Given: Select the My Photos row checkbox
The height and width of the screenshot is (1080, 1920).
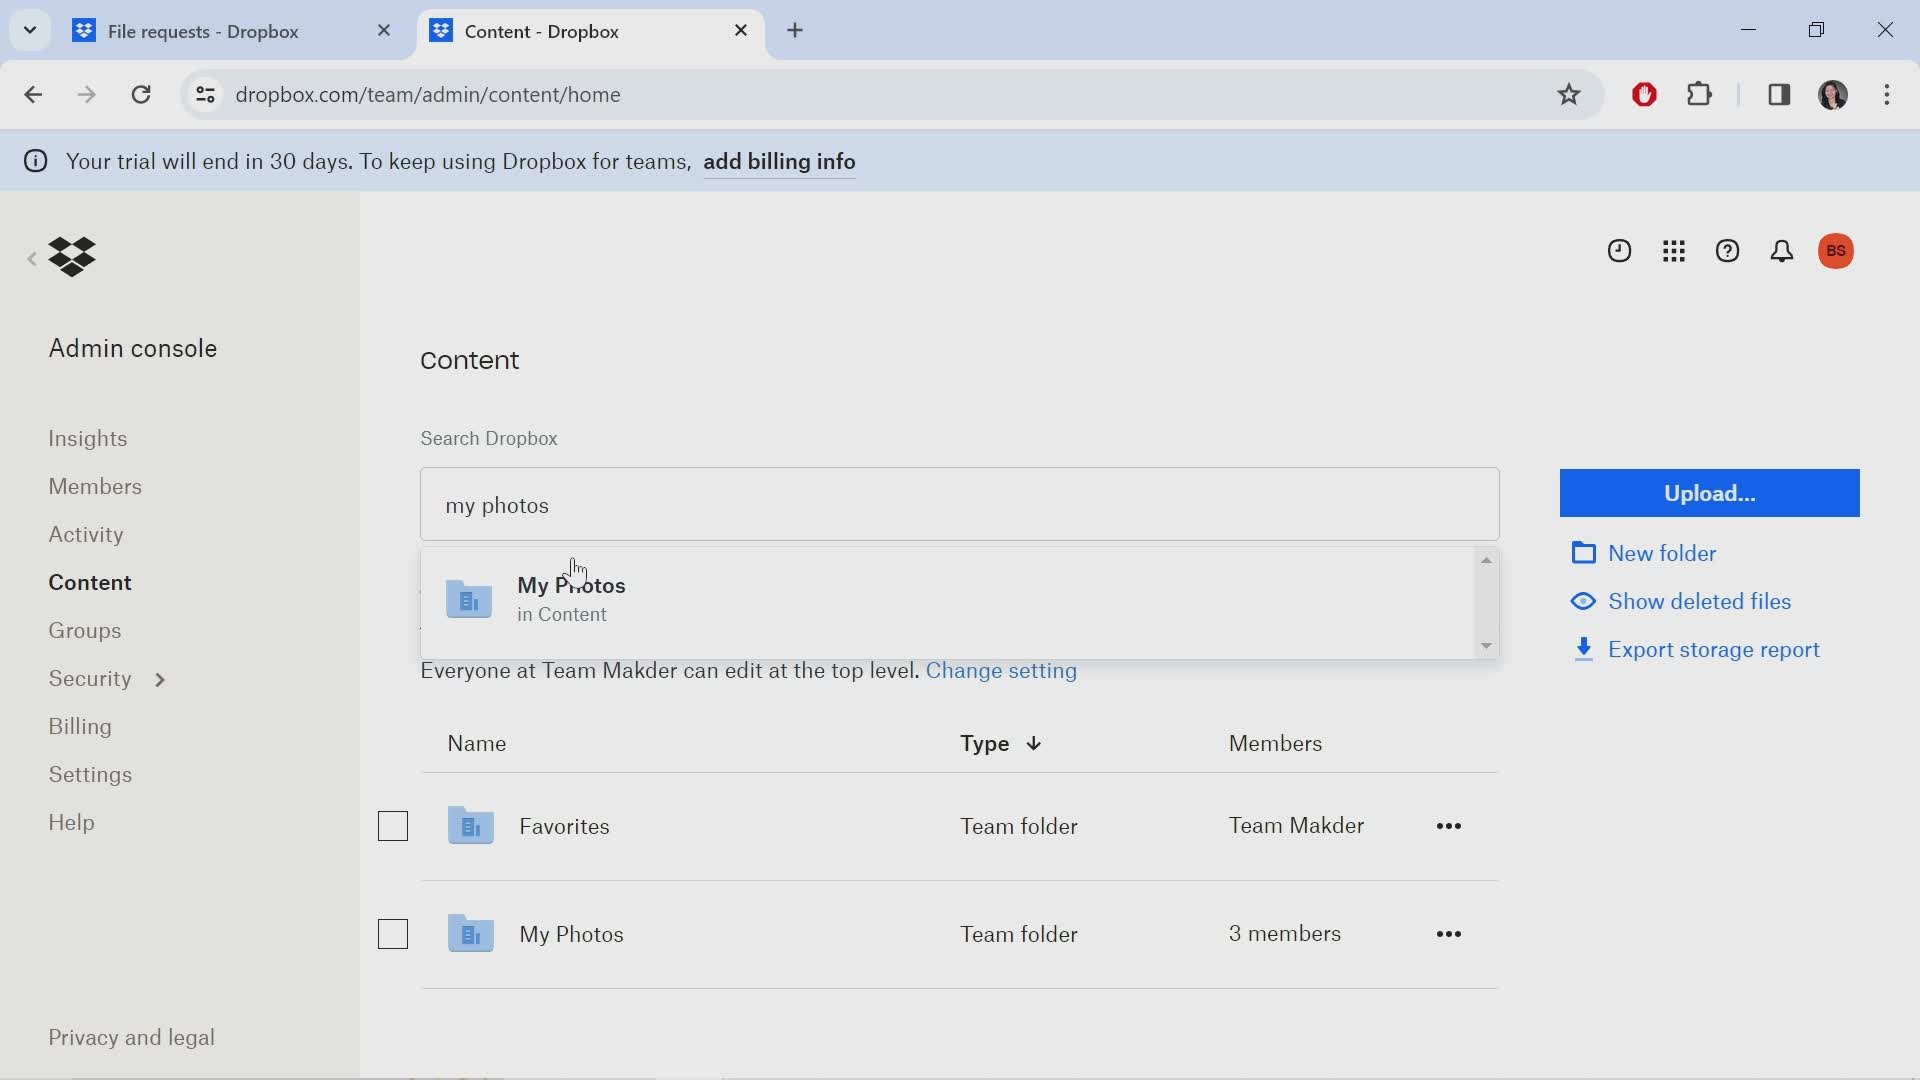Looking at the screenshot, I should 393,934.
